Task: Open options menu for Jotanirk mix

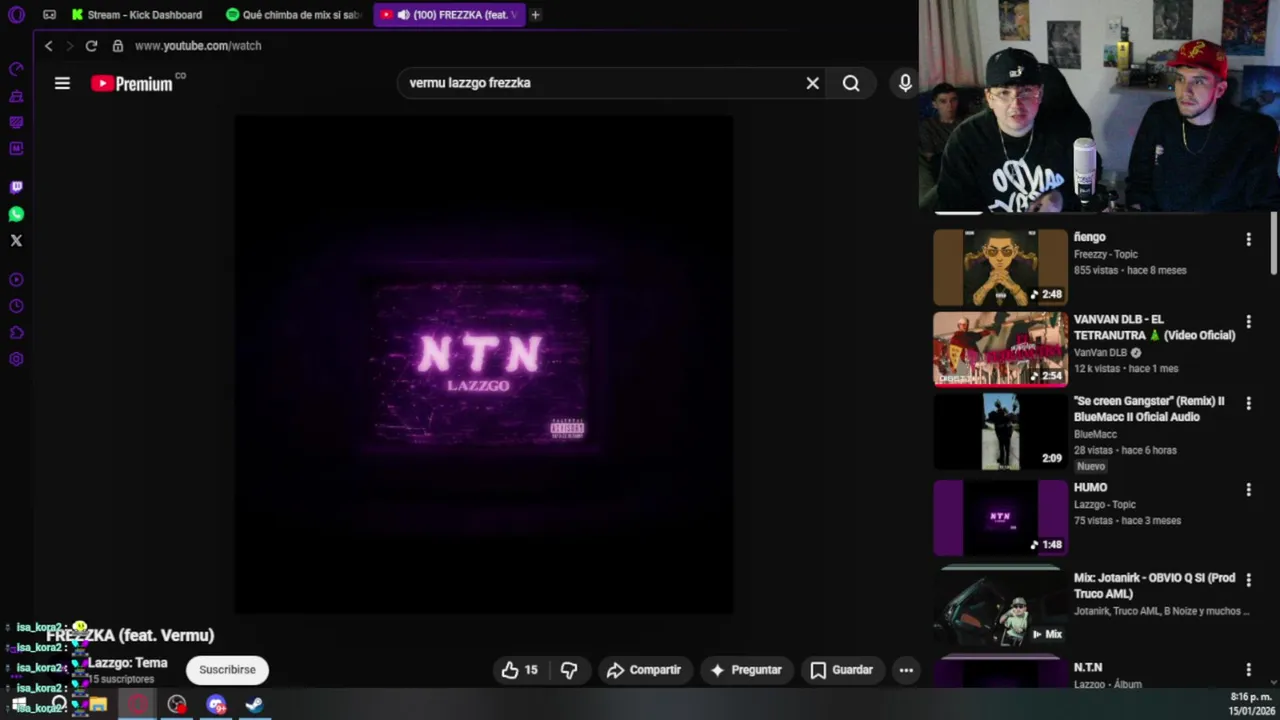Action: 1248,580
